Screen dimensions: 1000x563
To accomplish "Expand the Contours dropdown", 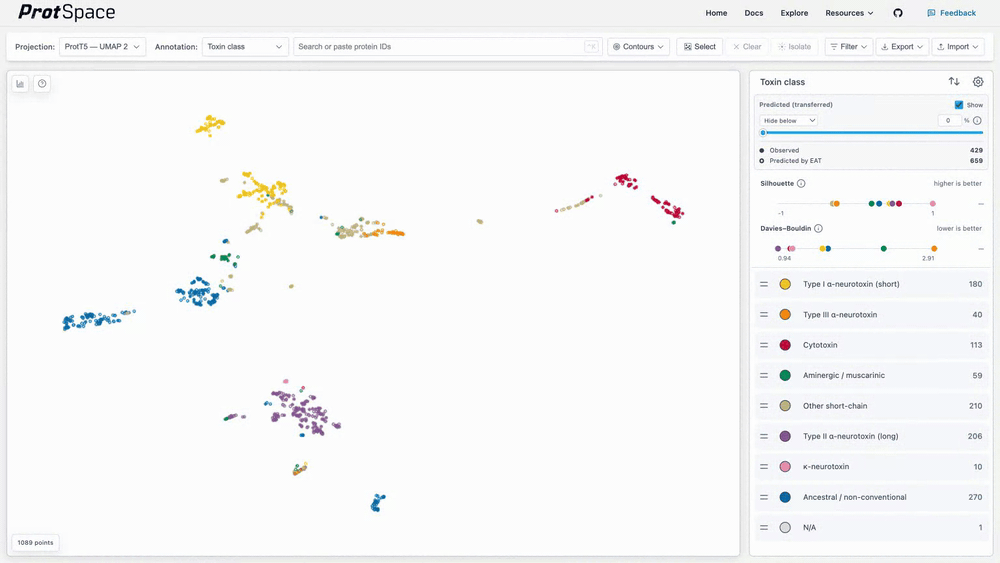I will pos(638,47).
